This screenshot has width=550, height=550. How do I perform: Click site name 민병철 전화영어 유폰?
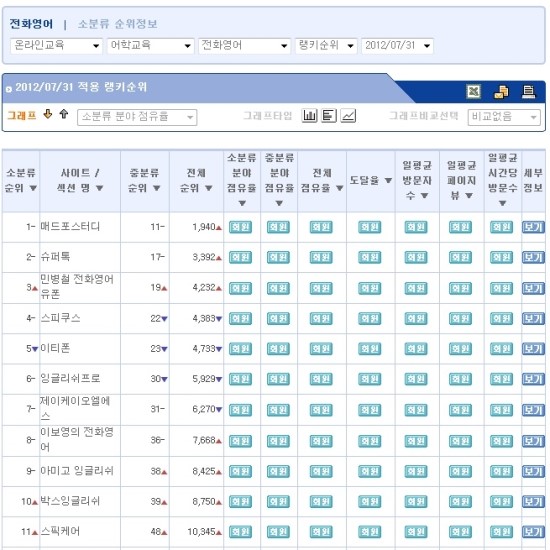pyautogui.click(x=77, y=287)
